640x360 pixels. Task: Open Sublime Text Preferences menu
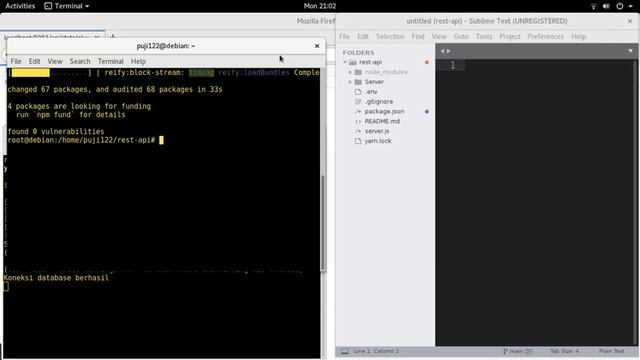click(545, 36)
